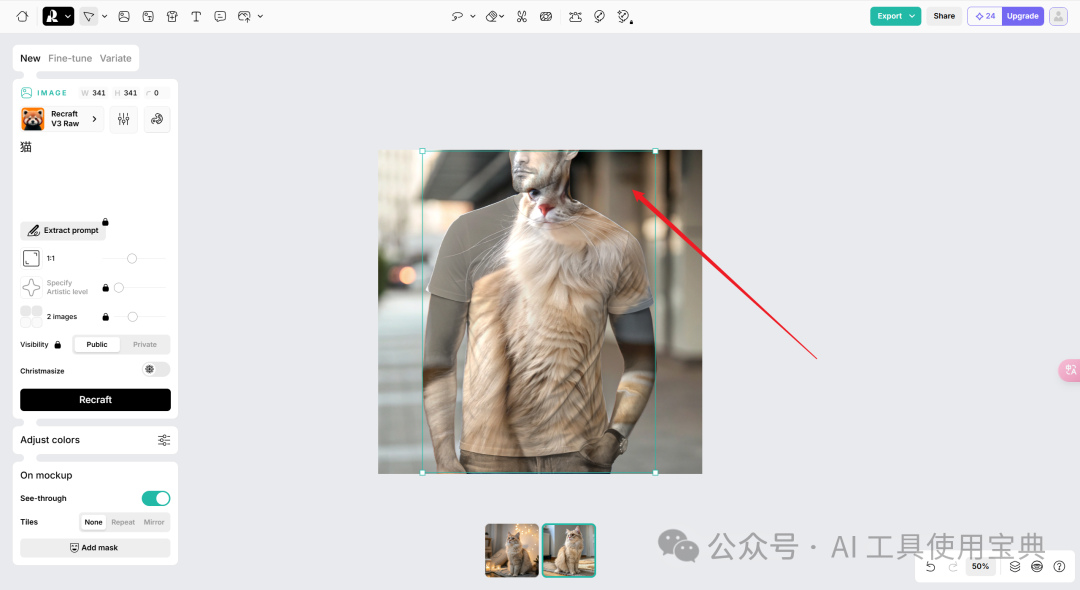Open the eraser tool dropdown chevron
The width and height of the screenshot is (1080, 590).
pos(503,16)
